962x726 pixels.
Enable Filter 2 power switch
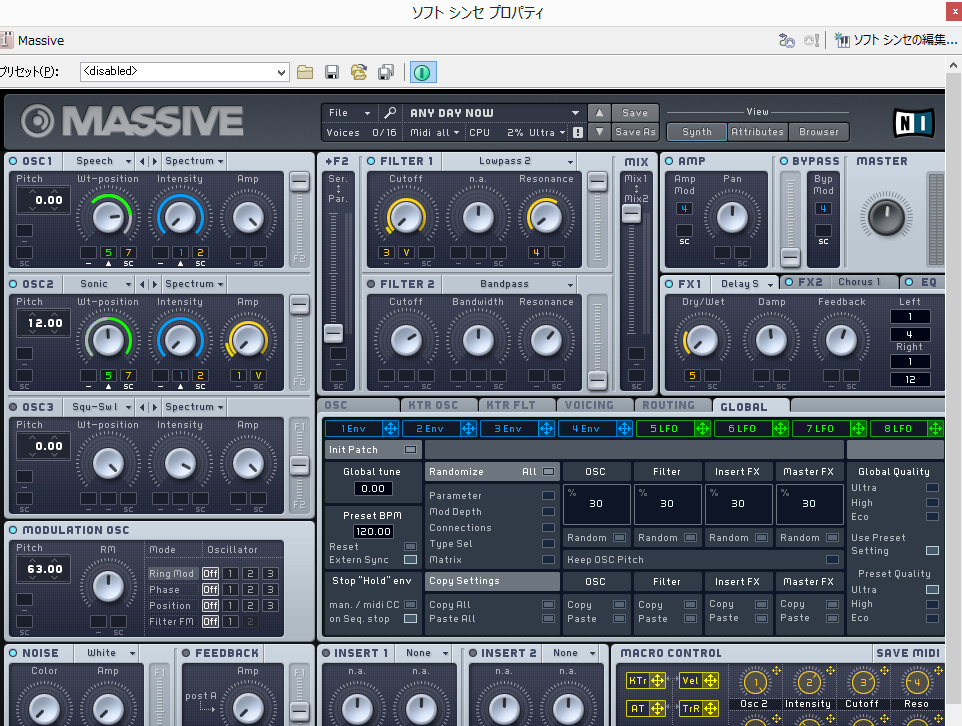point(371,284)
